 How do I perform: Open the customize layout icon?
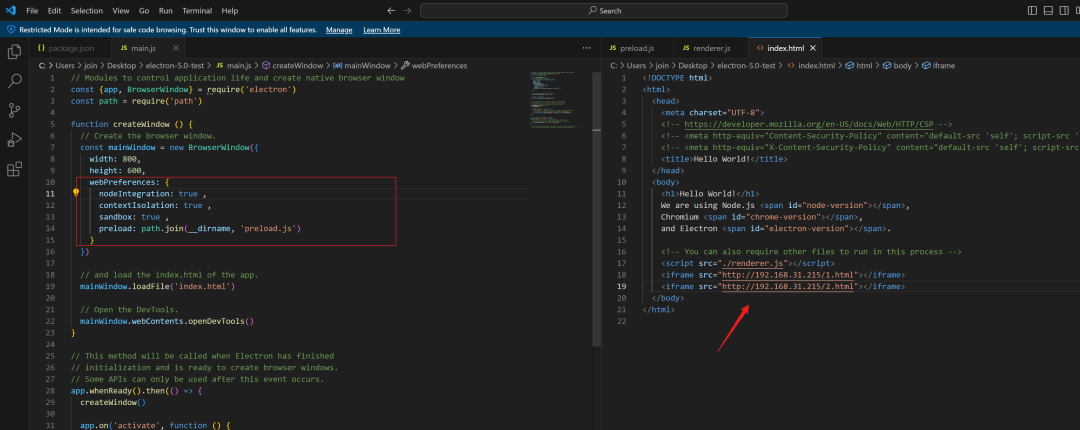(x=1077, y=10)
